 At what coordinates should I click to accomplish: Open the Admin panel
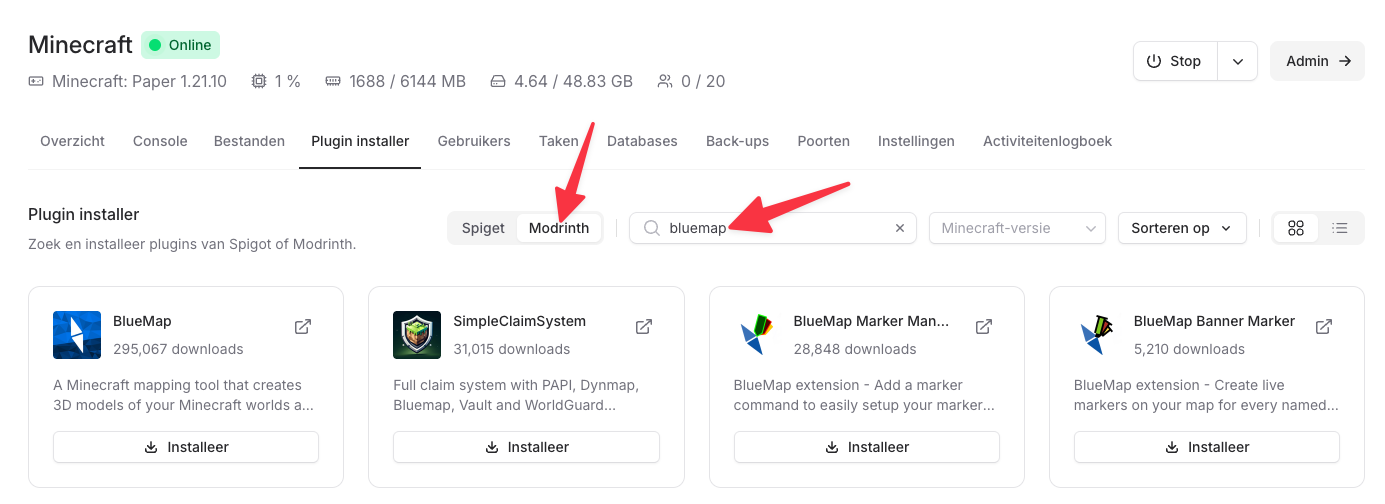[x=1317, y=61]
